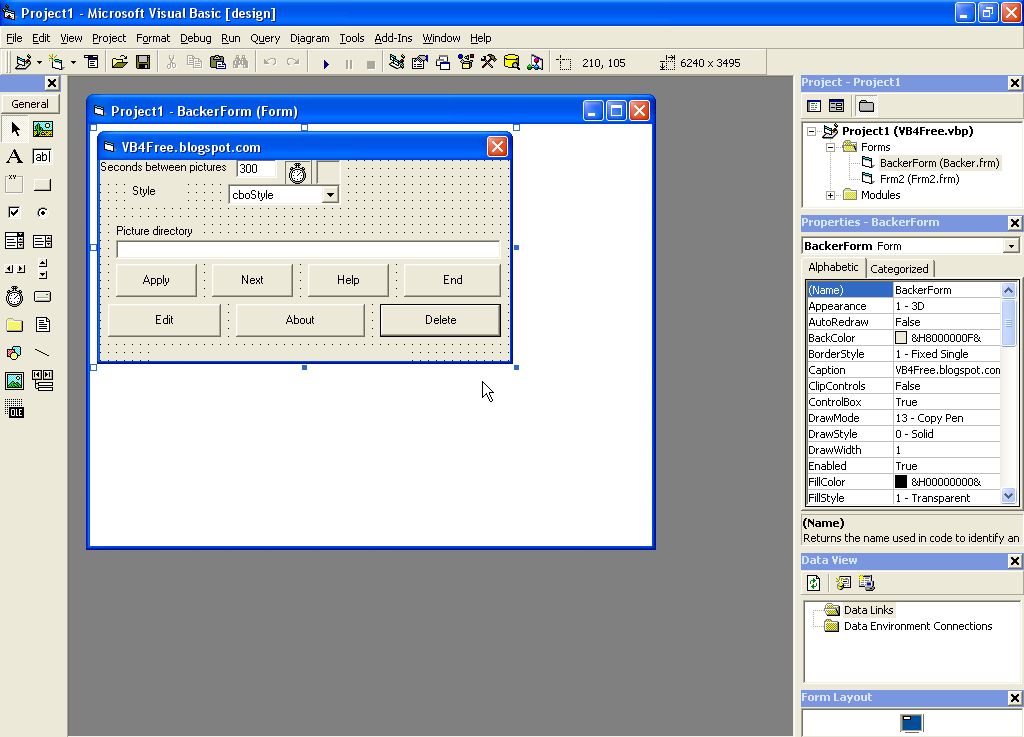
Task: Select the Data control tool in toolbox
Action: 42,381
